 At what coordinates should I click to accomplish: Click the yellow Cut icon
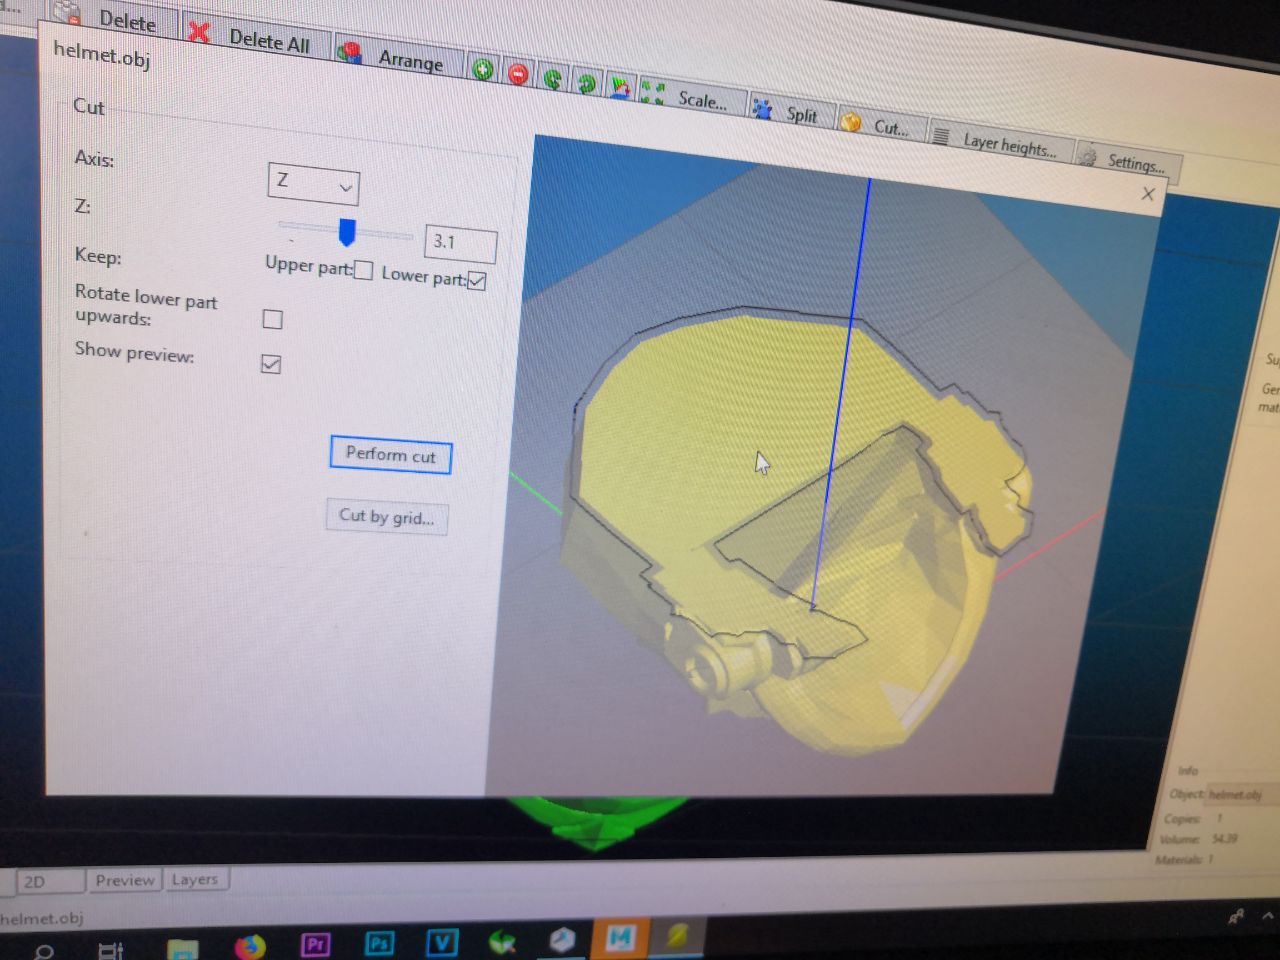tap(851, 121)
